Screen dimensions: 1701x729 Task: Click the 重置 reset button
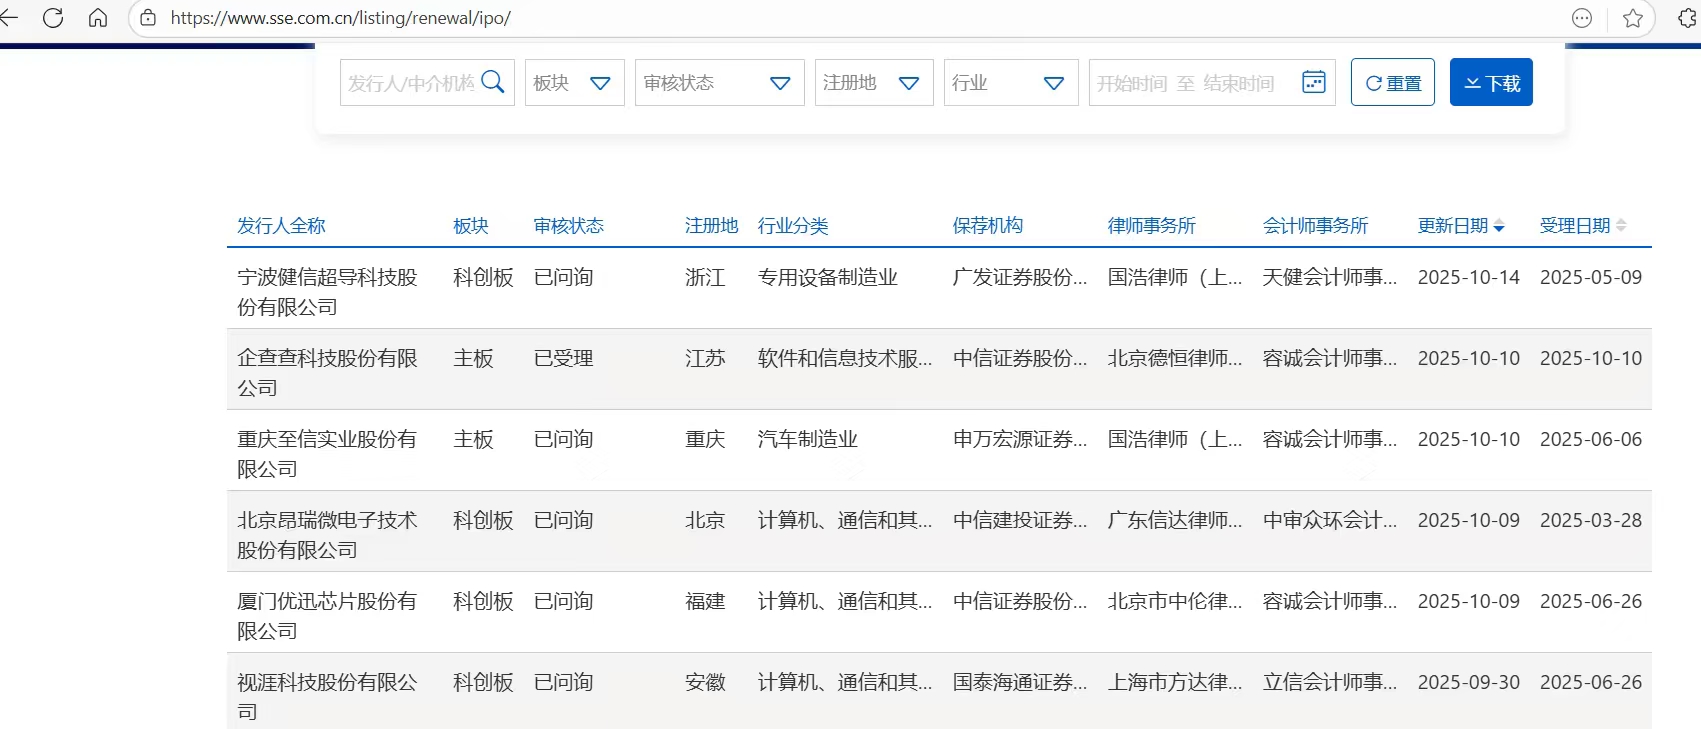click(x=1393, y=82)
